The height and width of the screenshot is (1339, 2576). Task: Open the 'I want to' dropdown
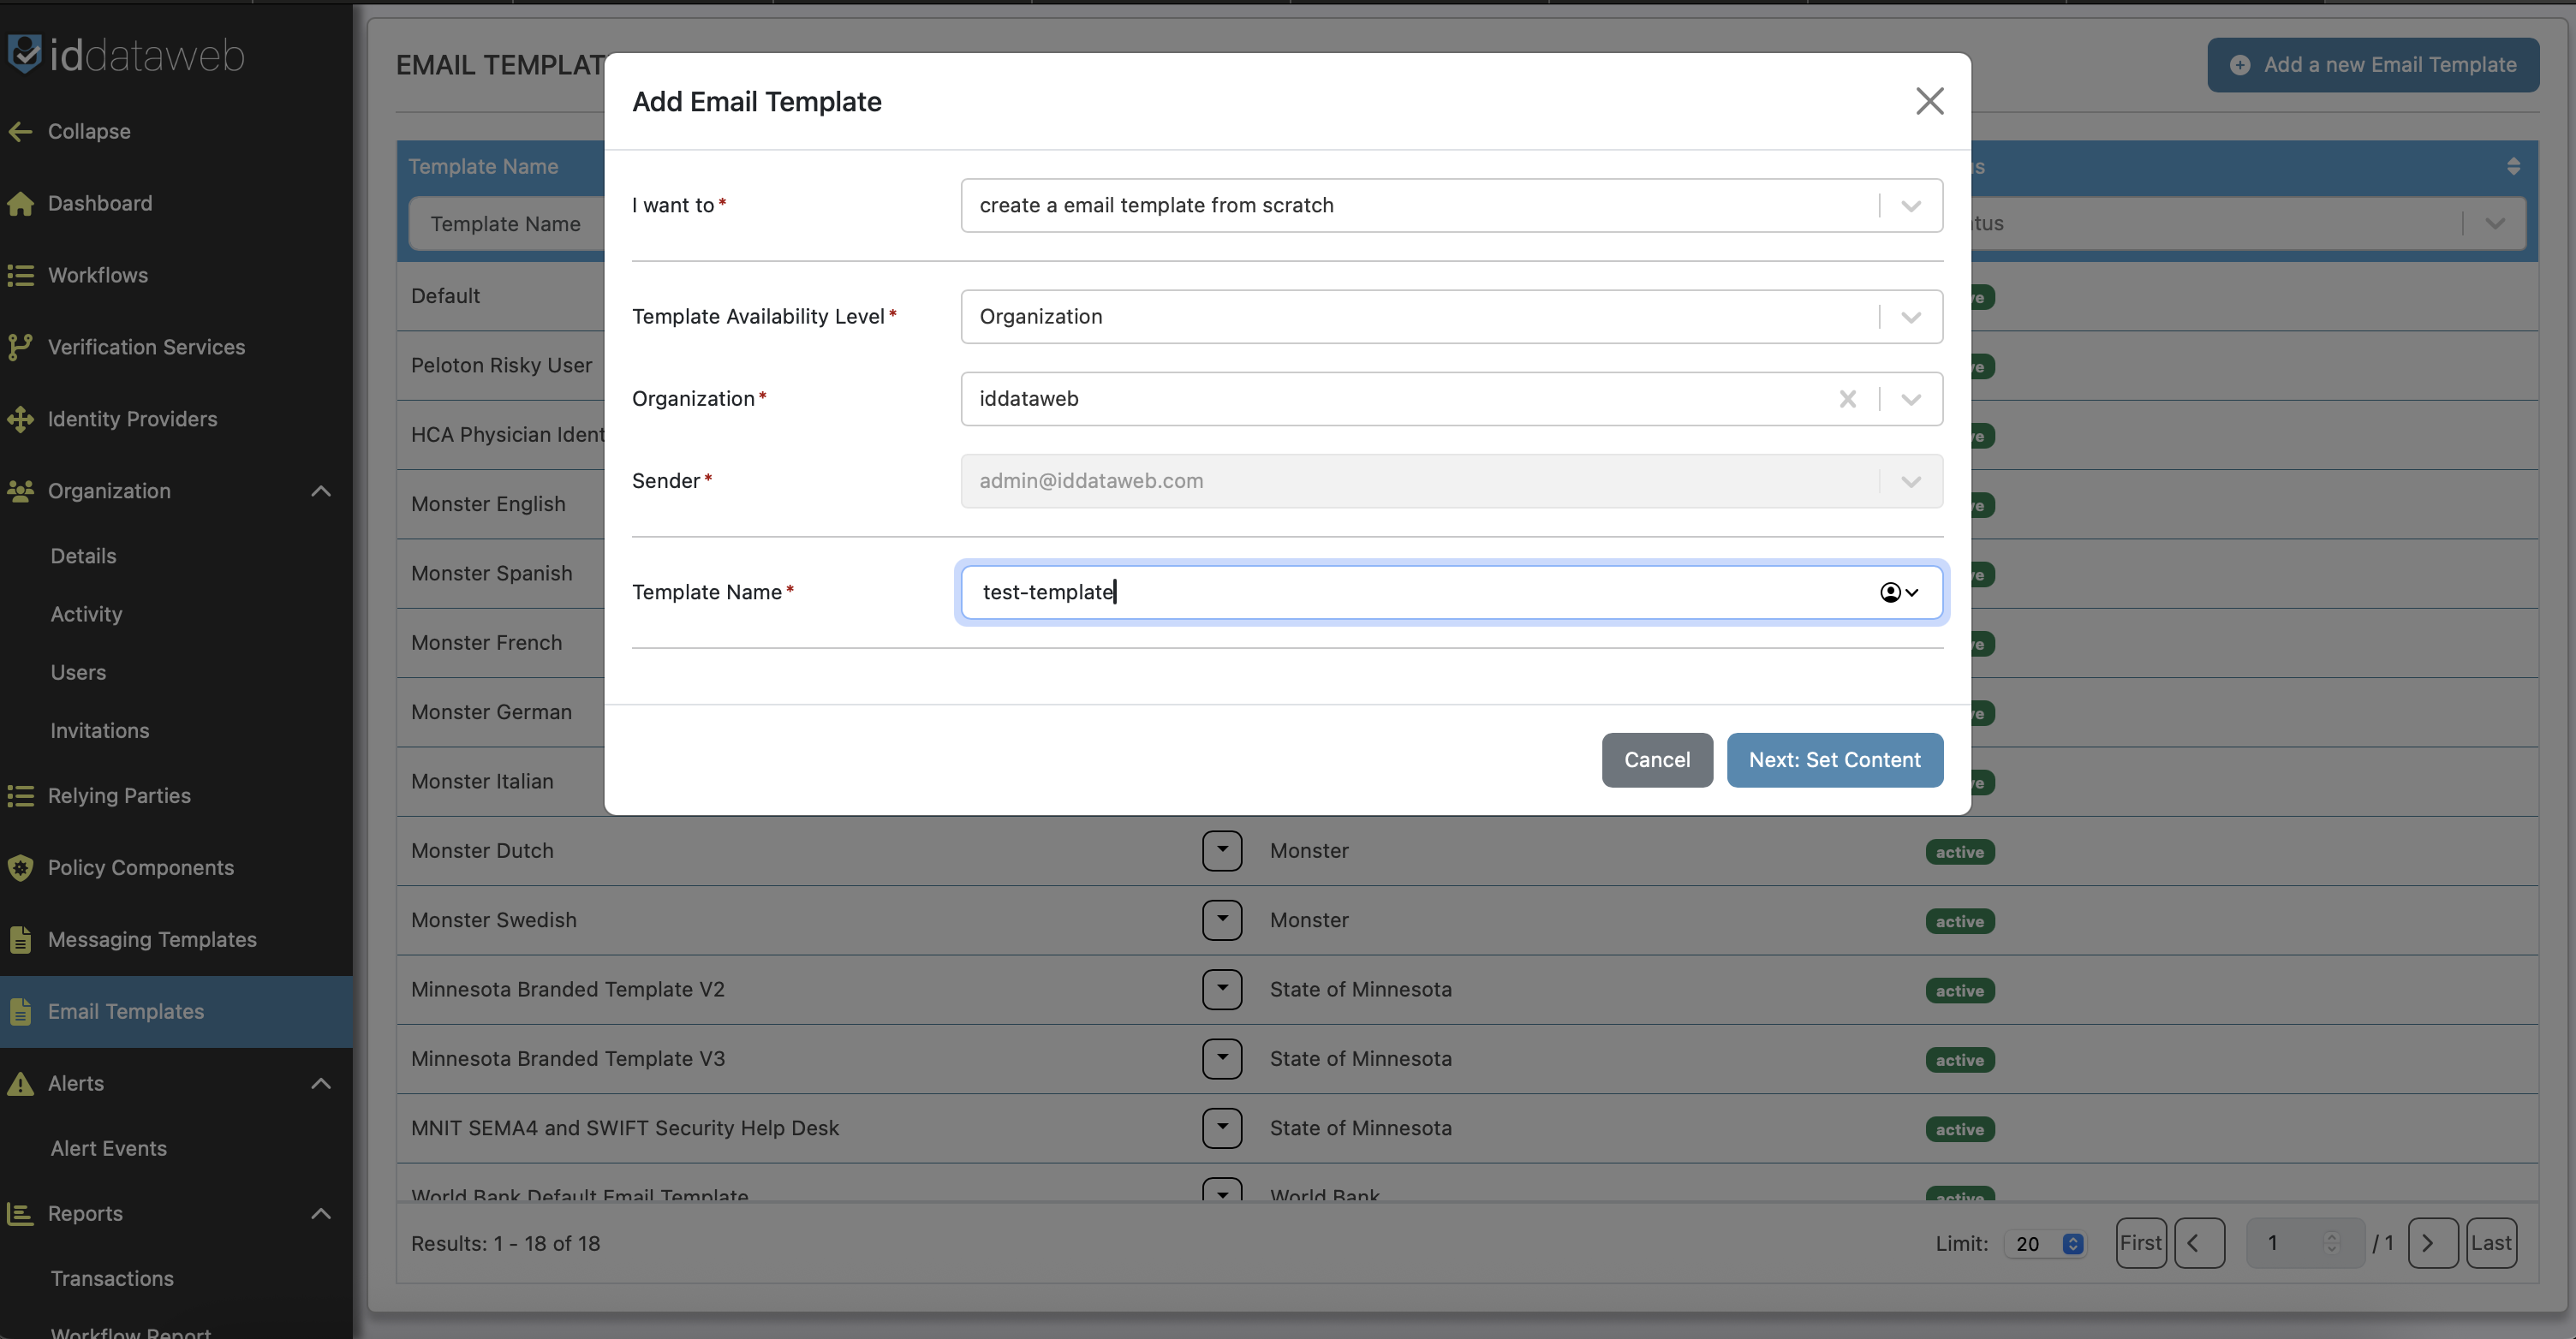coord(1910,206)
